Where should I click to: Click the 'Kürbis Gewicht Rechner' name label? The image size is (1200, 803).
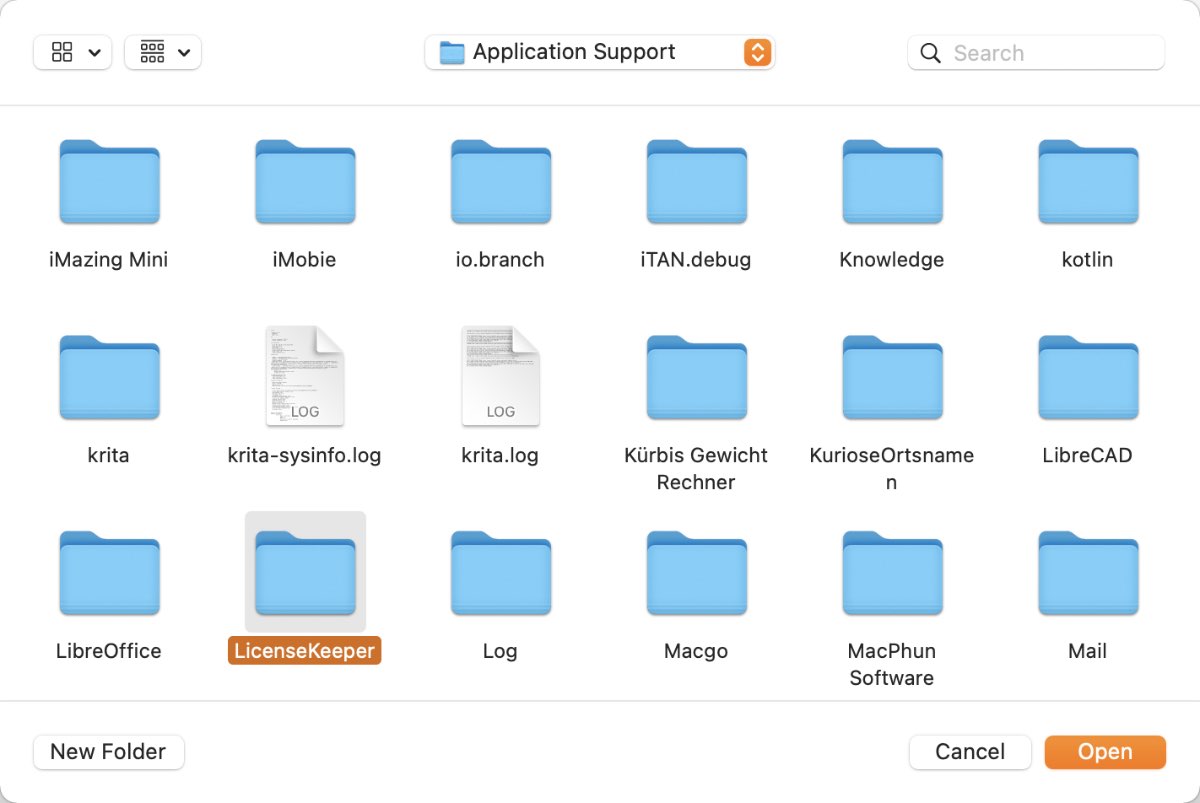coord(696,469)
